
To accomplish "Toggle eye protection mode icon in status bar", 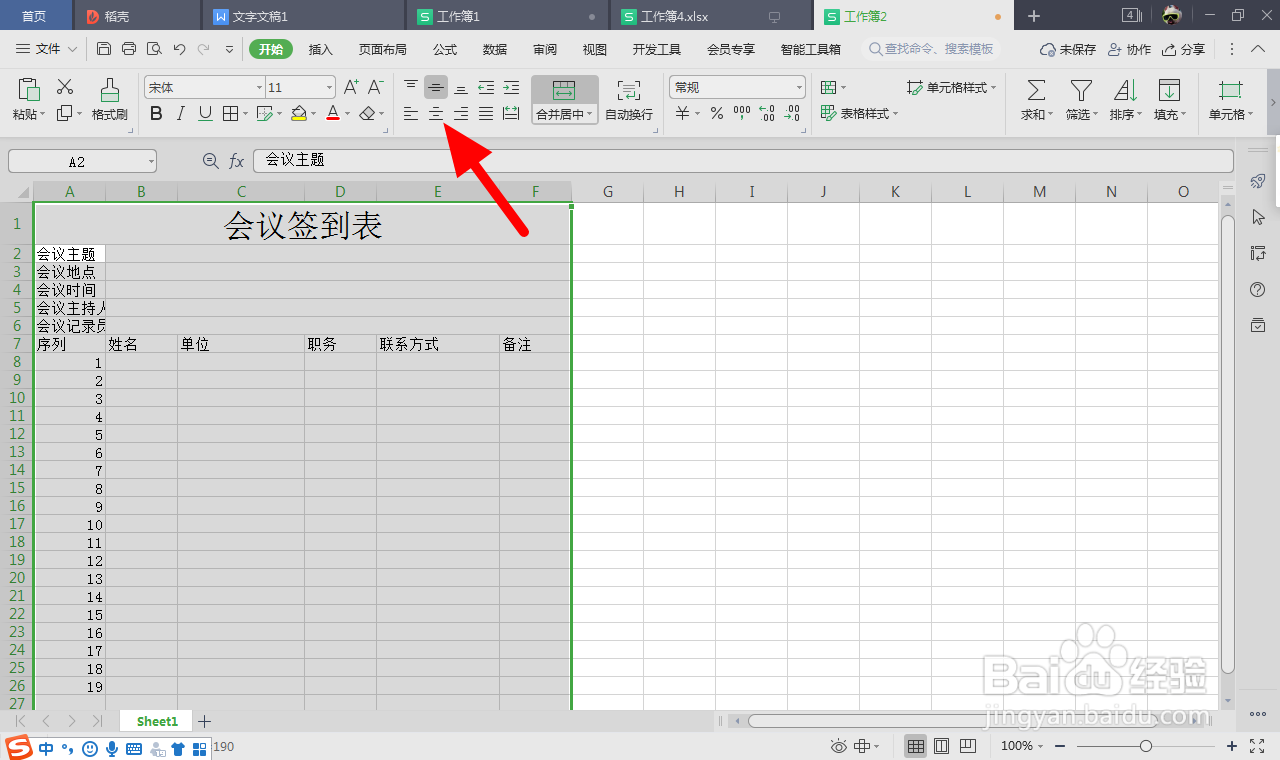I will 839,746.
